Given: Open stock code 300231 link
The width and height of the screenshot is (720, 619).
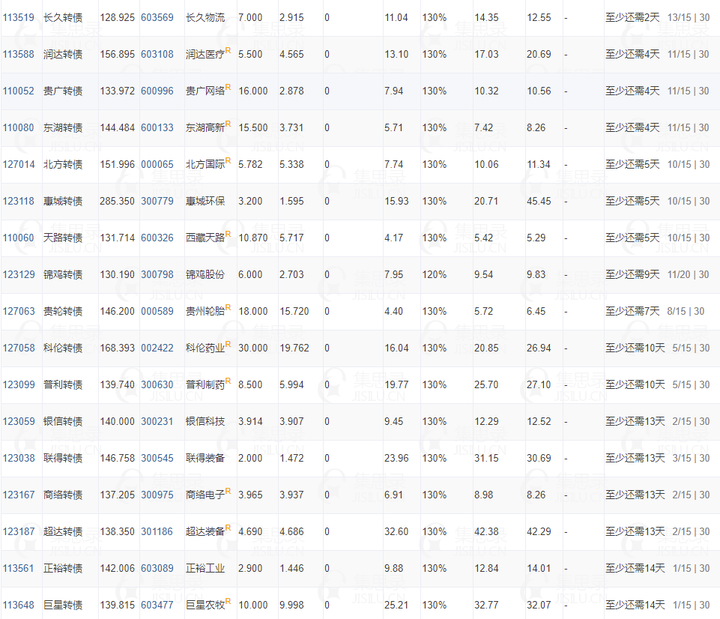Looking at the screenshot, I should point(157,422).
